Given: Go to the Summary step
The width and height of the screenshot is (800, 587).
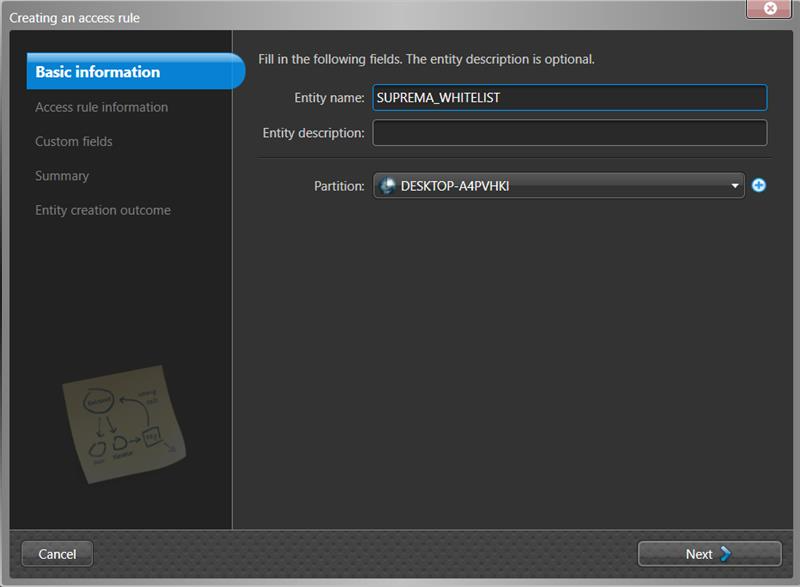Looking at the screenshot, I should coord(62,176).
